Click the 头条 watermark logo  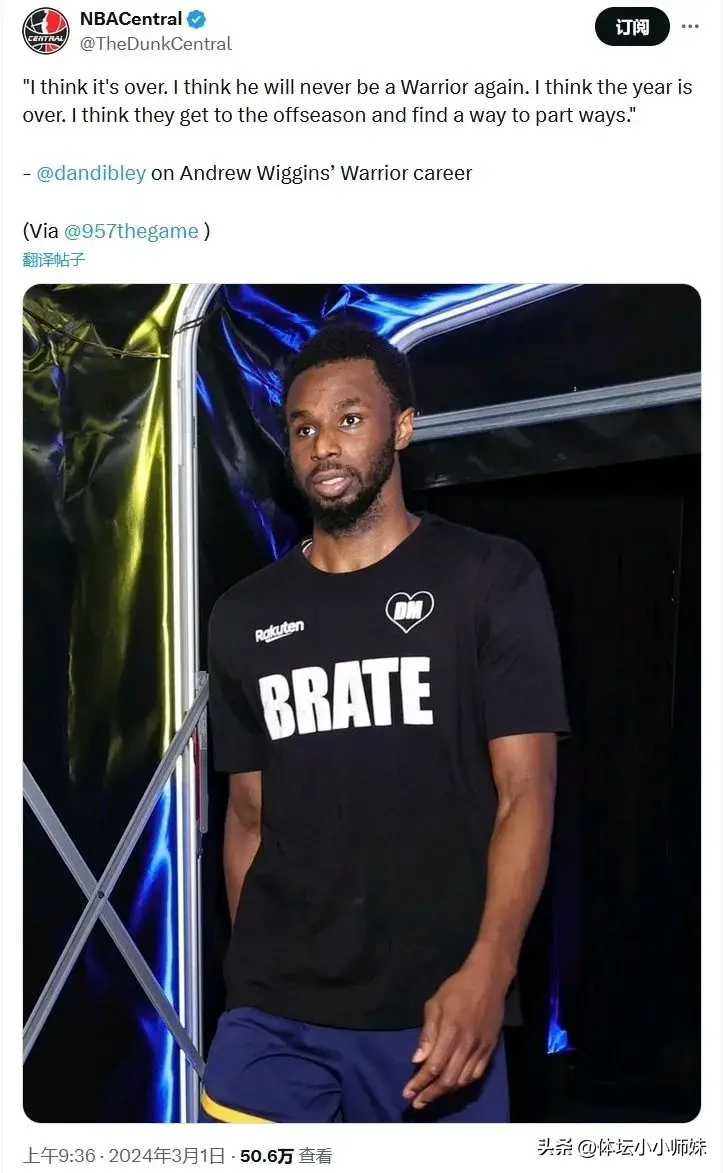[x=556, y=1147]
